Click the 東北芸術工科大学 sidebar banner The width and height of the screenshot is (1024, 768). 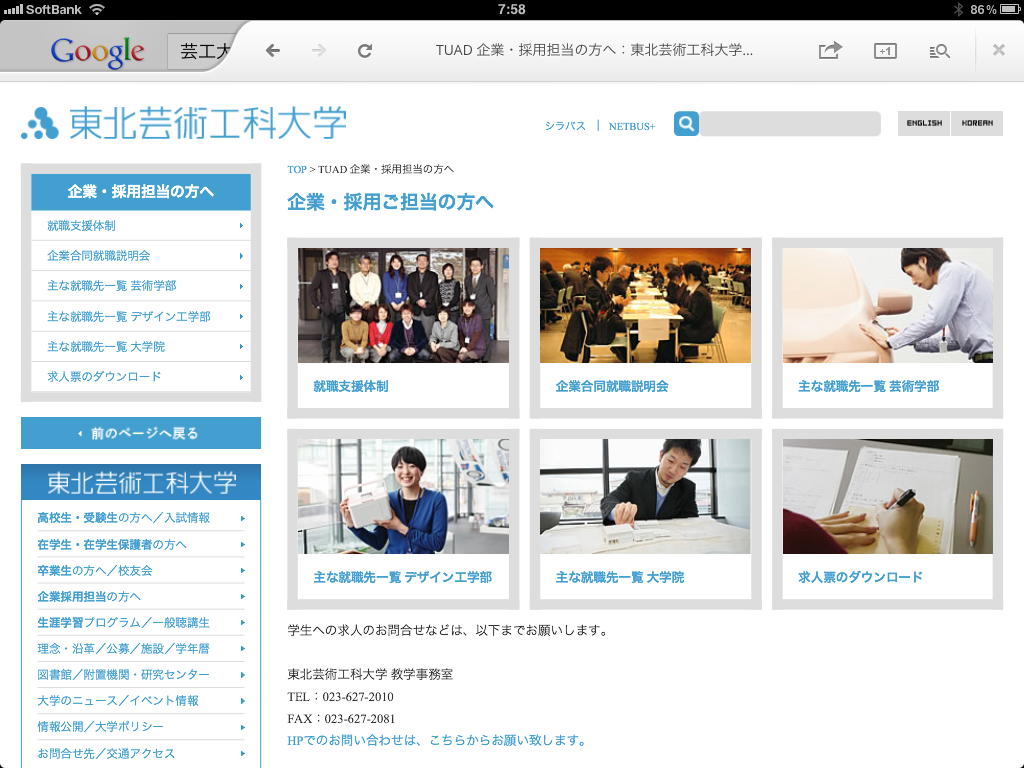(141, 482)
